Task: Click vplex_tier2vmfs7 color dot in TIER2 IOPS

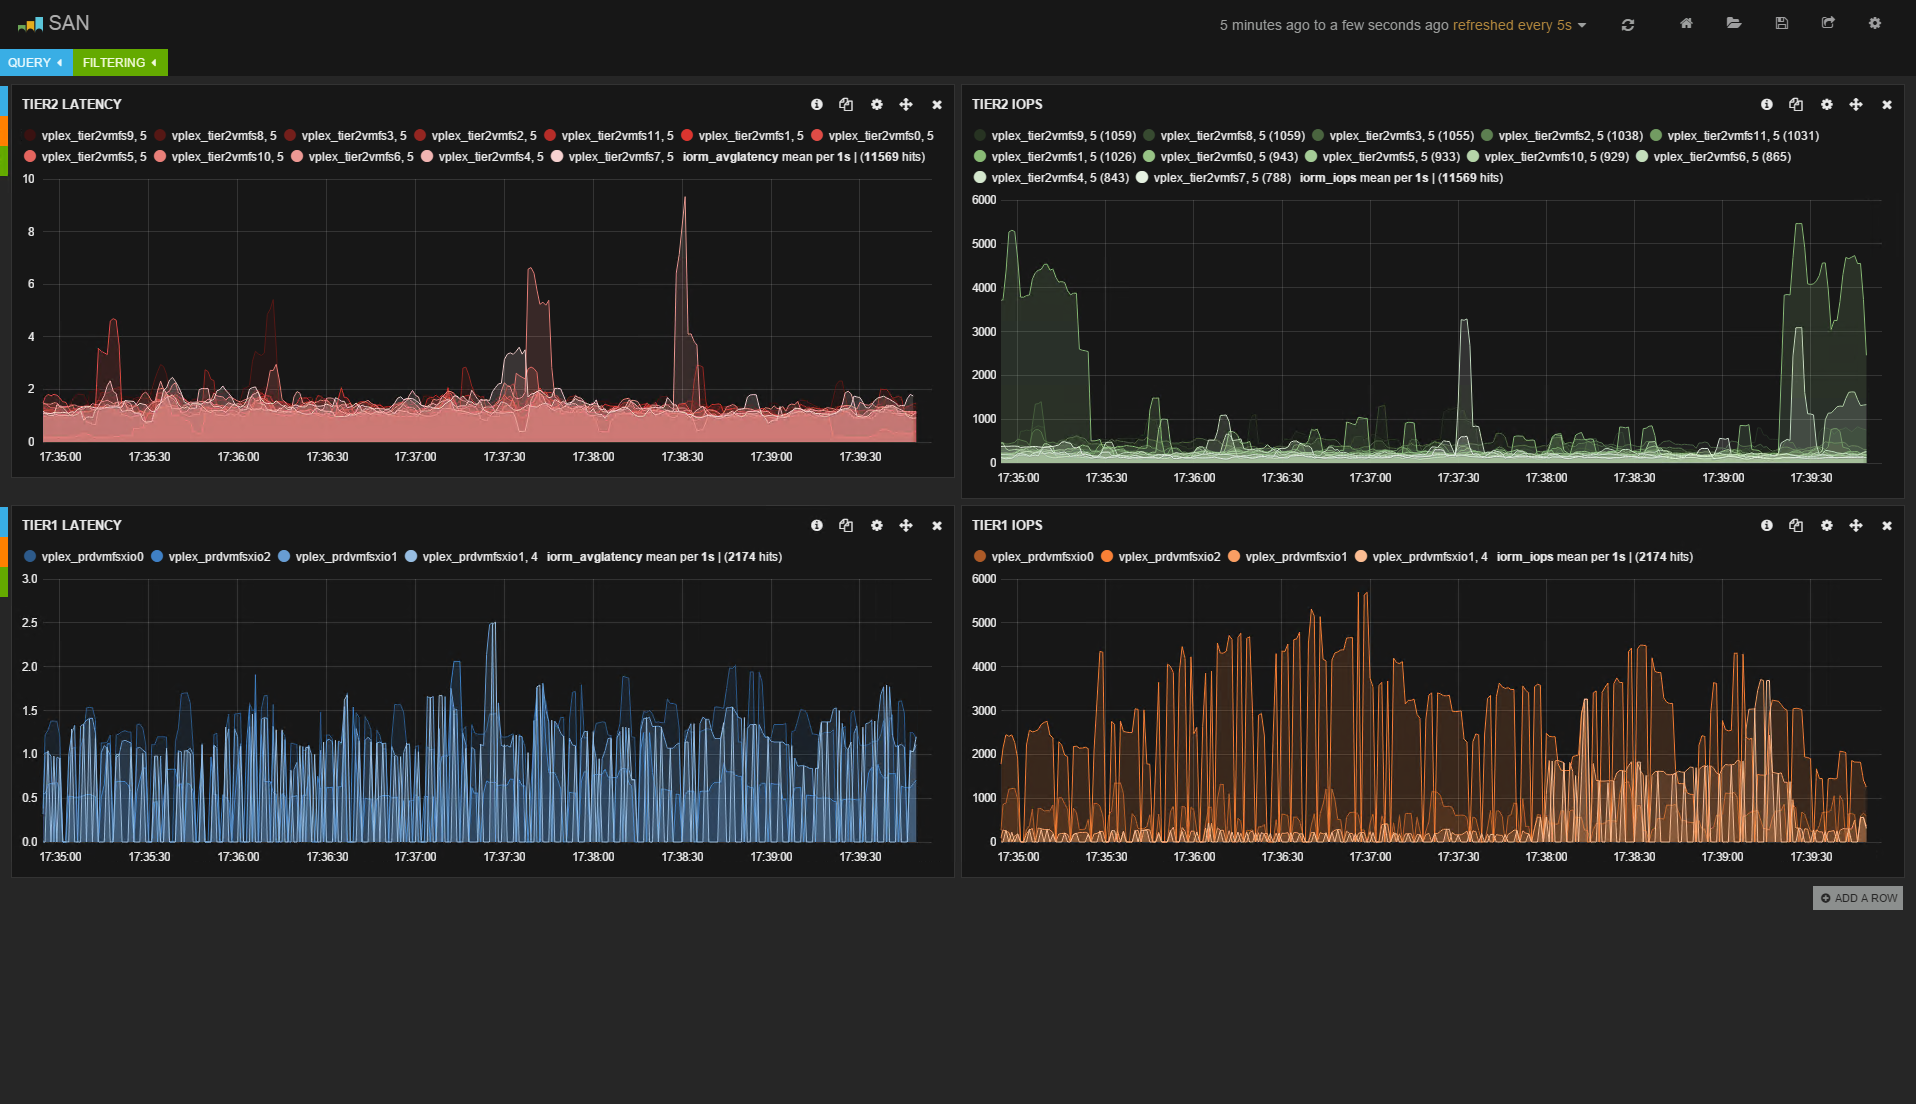Action: click(x=1142, y=178)
